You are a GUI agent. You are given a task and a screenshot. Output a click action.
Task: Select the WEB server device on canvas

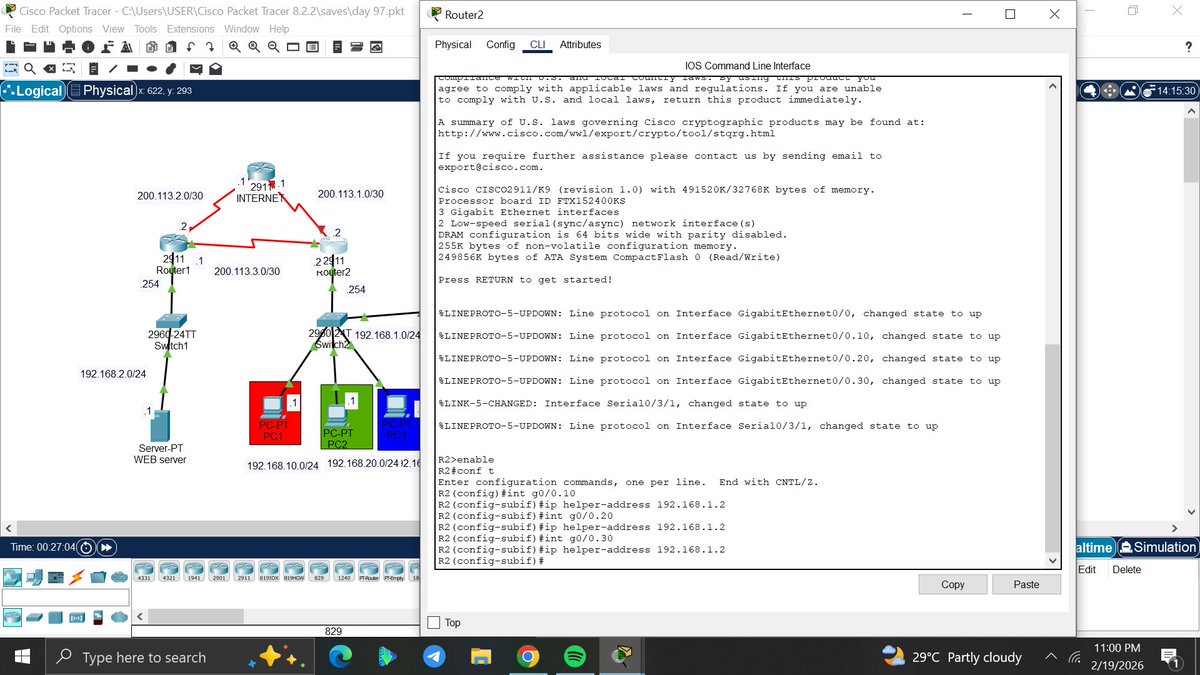[x=159, y=425]
